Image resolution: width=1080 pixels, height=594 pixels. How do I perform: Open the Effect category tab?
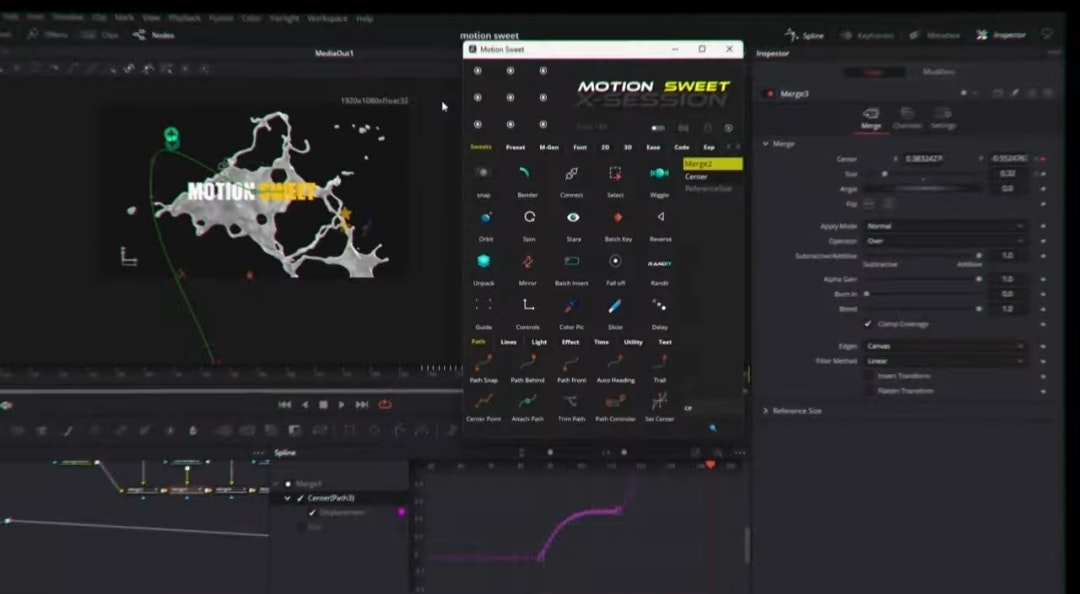(x=570, y=342)
